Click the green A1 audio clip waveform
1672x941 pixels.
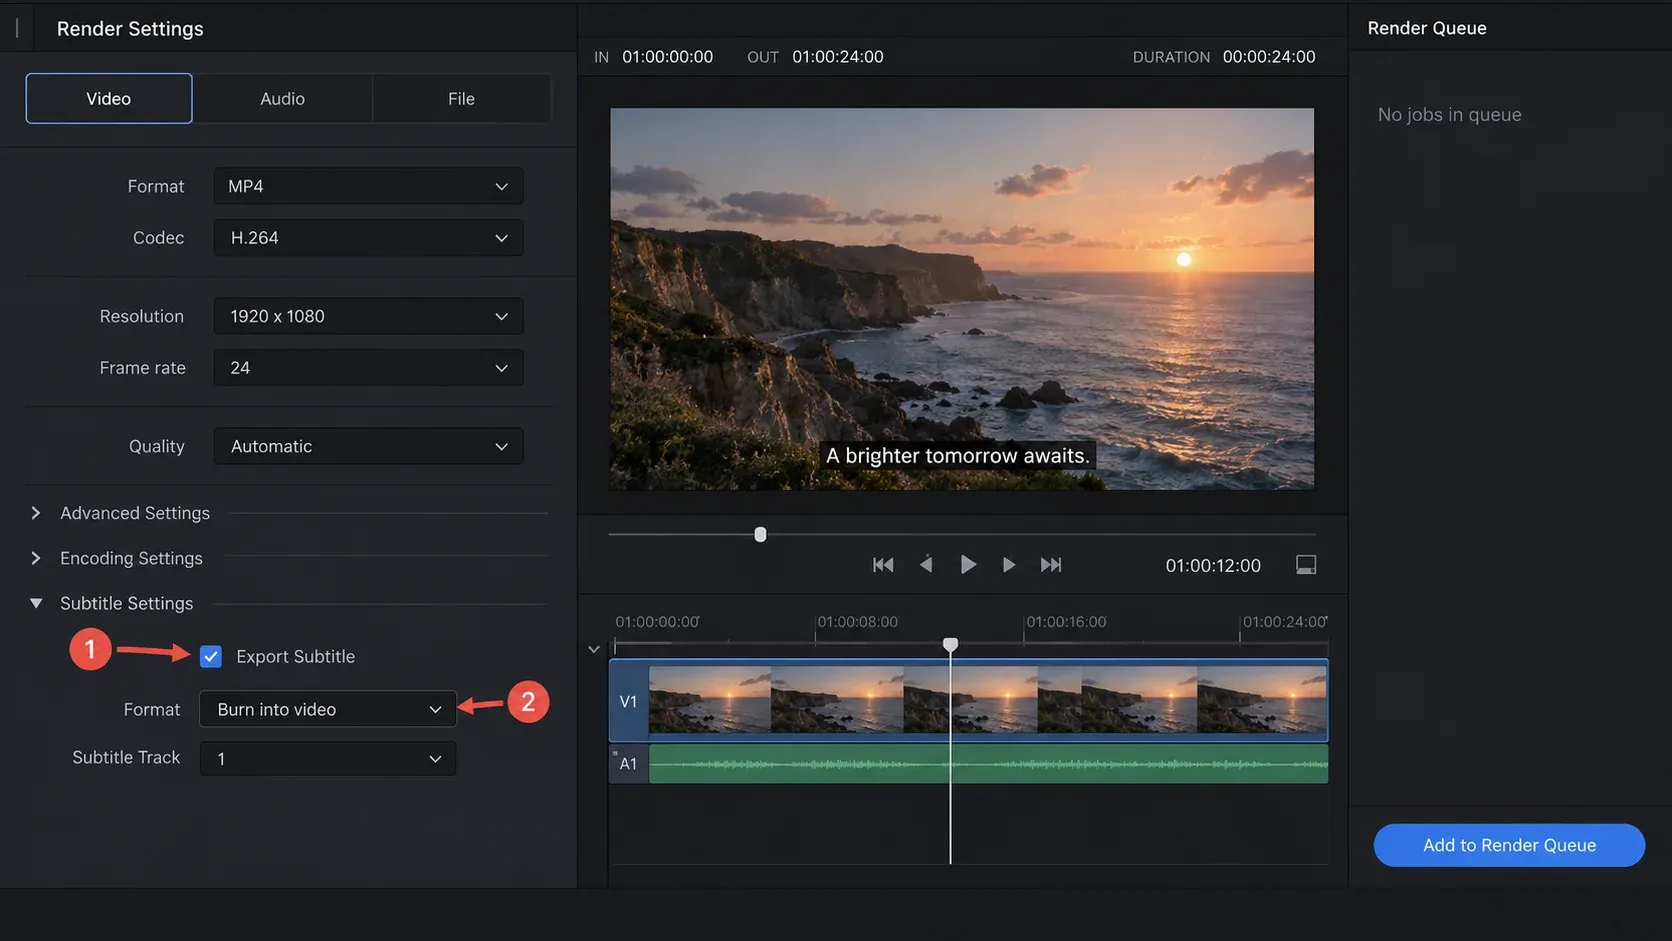click(x=988, y=764)
